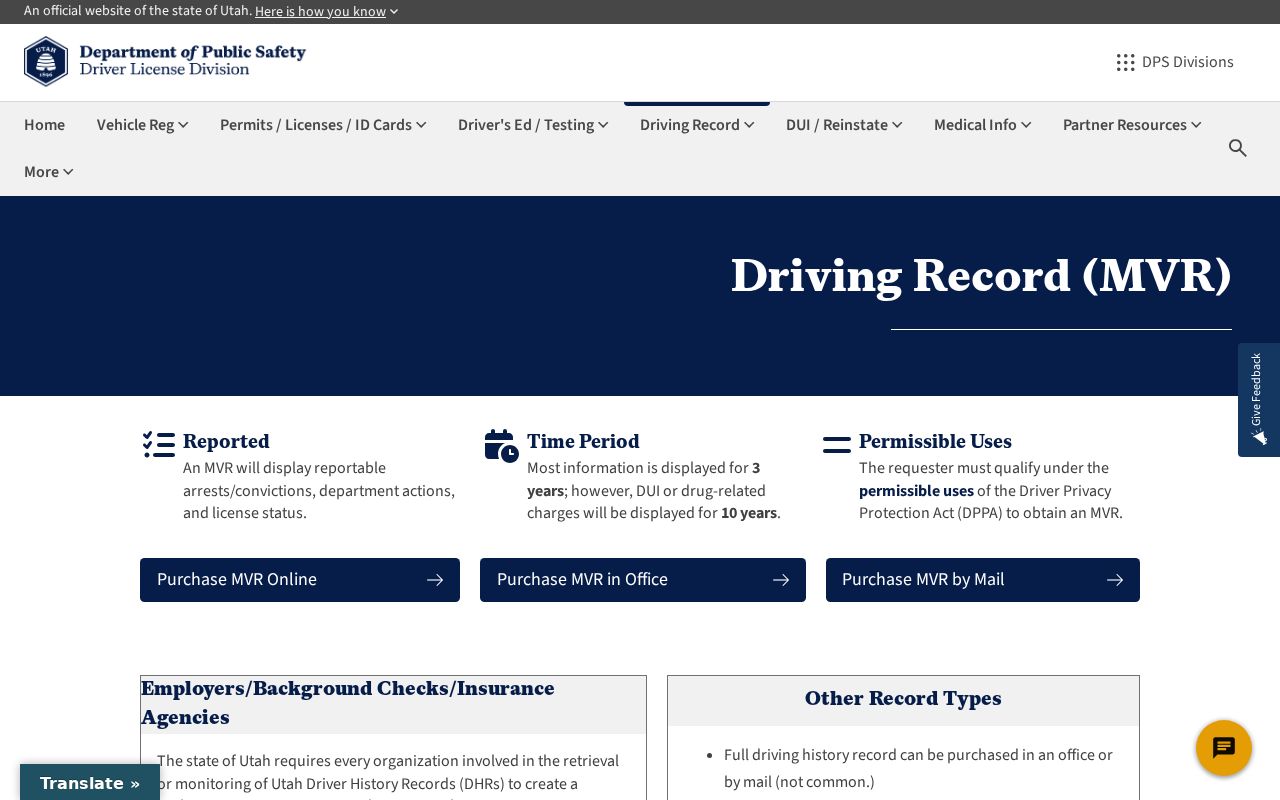Expand Permits / Licenses / ID Cards chevron
The height and width of the screenshot is (800, 1280).
click(421, 125)
